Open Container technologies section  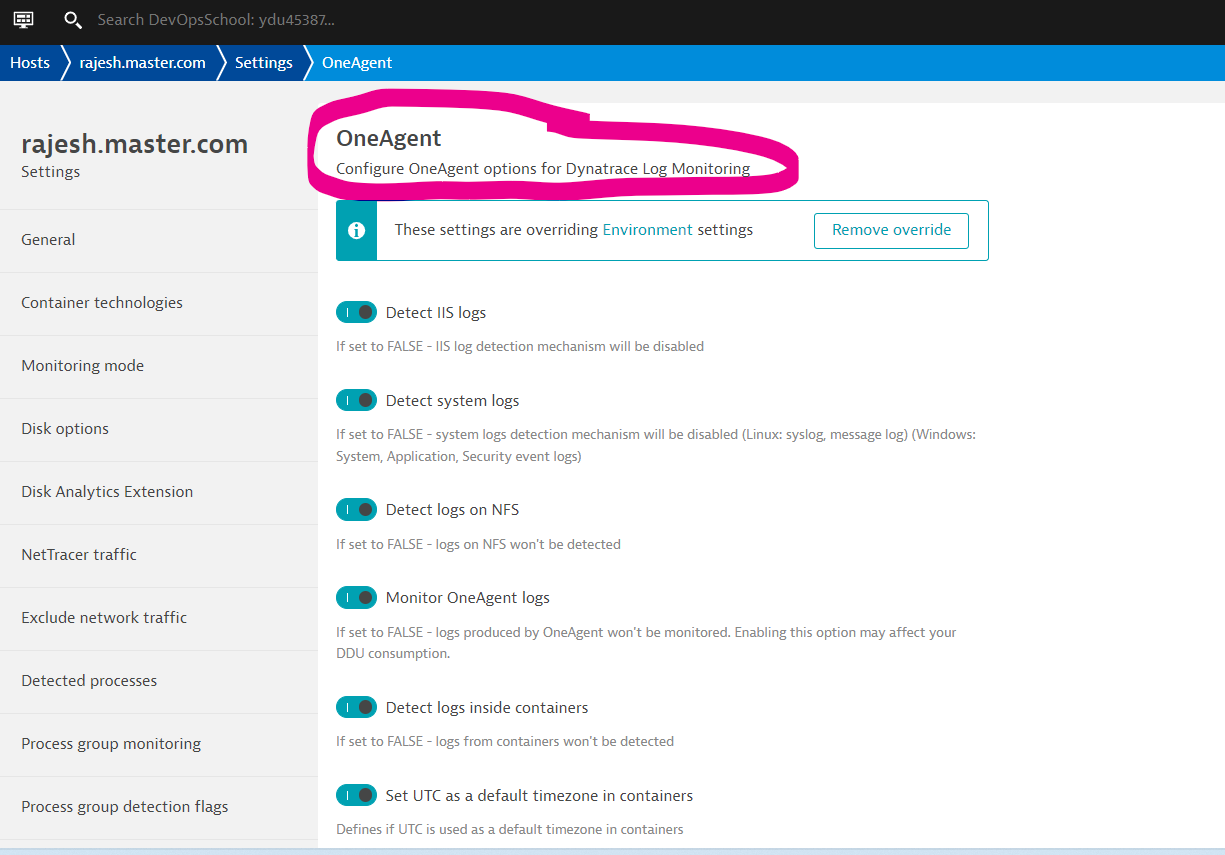[x=159, y=303]
